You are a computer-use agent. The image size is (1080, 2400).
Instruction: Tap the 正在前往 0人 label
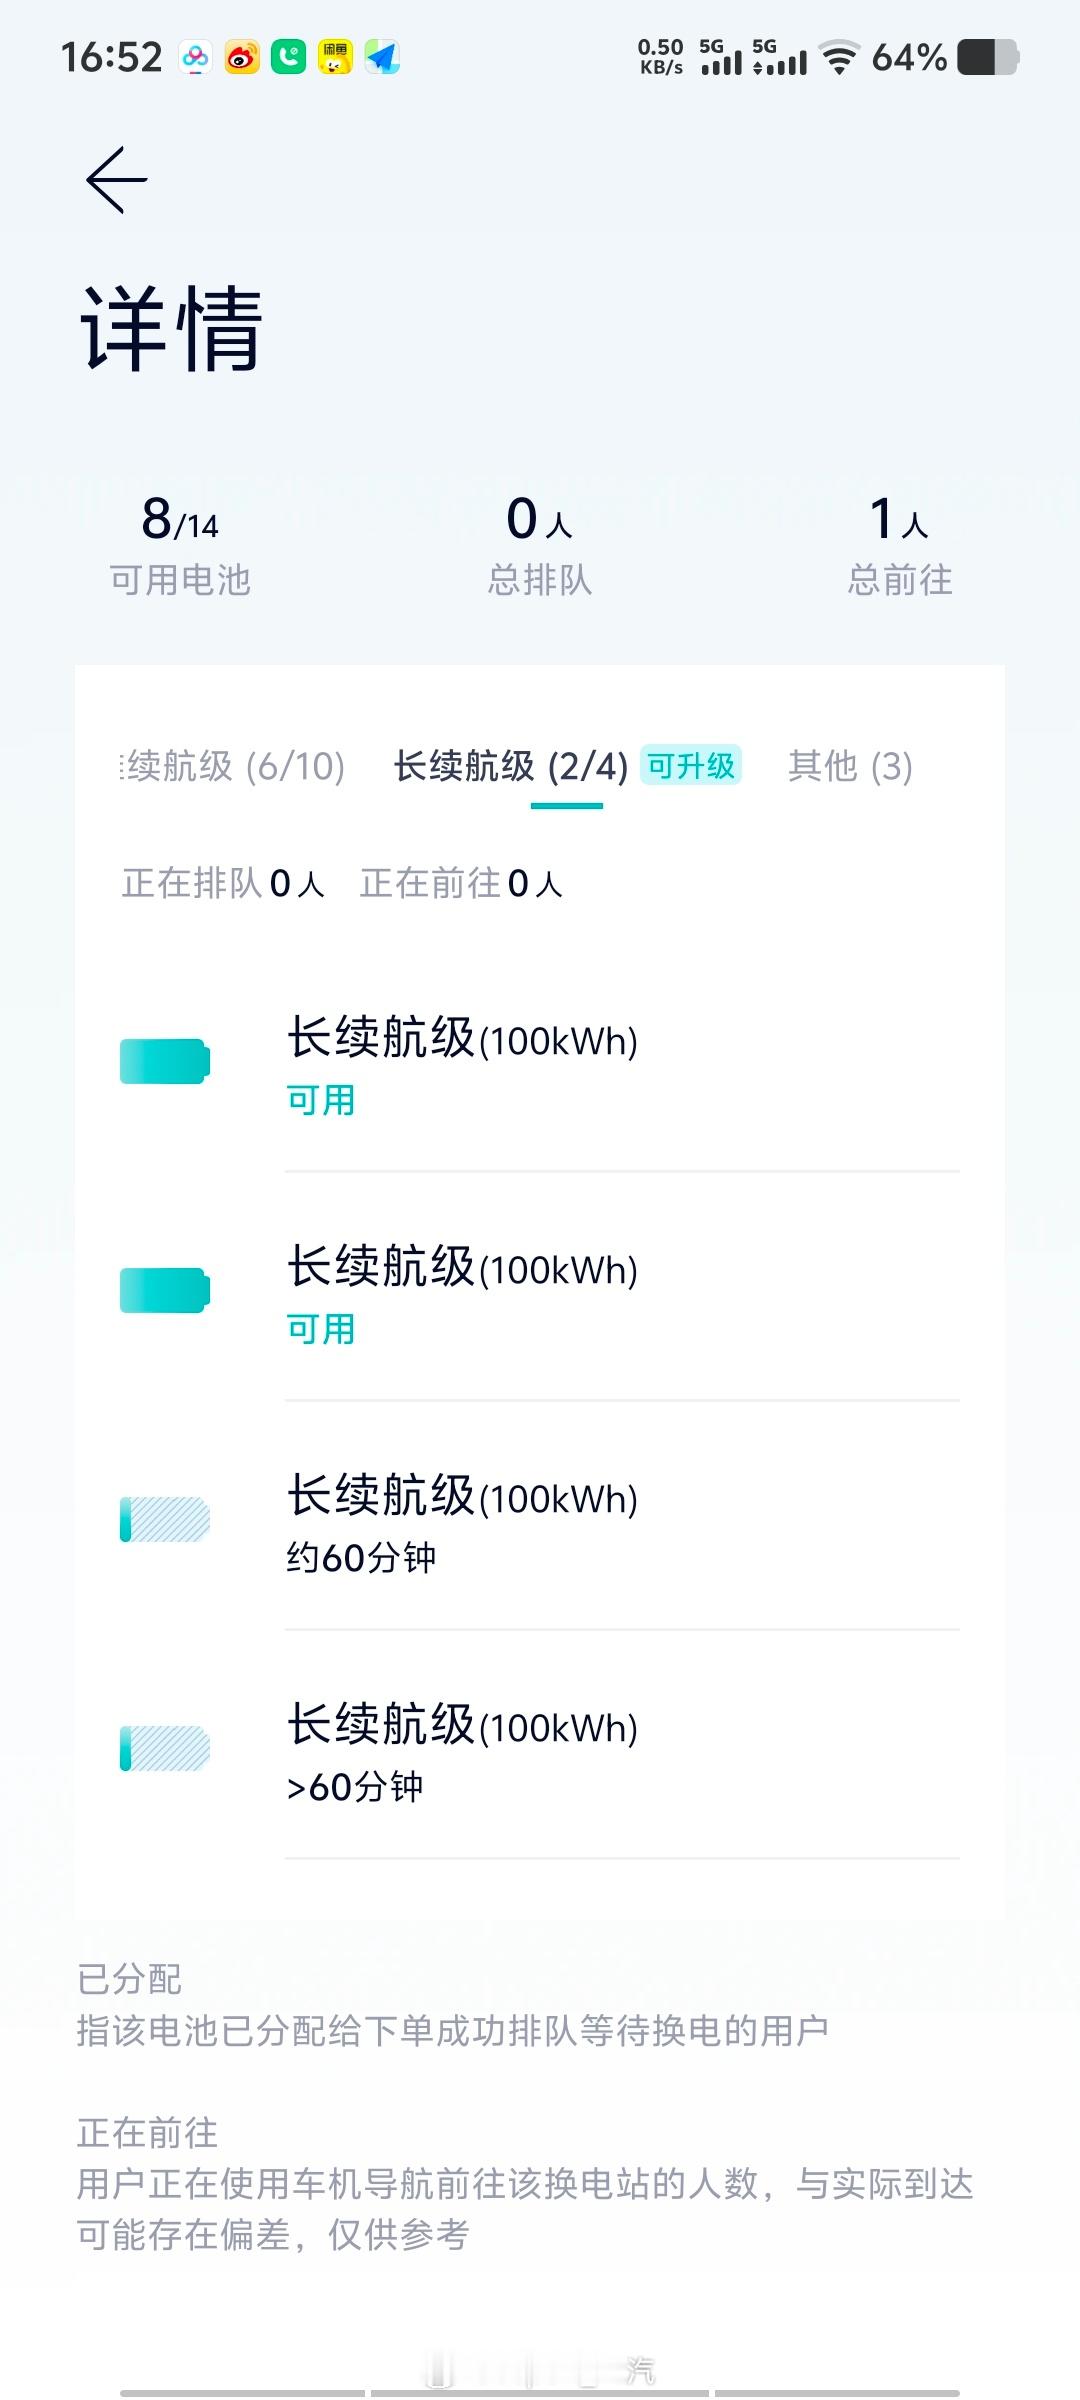[462, 883]
